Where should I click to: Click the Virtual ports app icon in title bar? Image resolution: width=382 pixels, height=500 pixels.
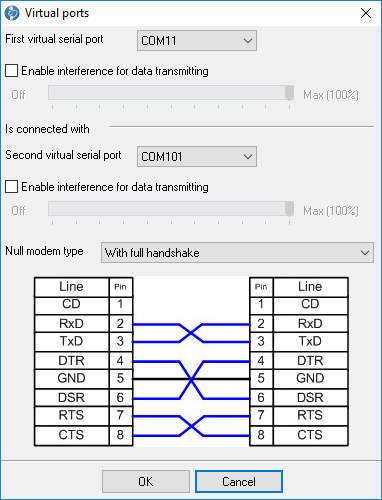click(12, 13)
